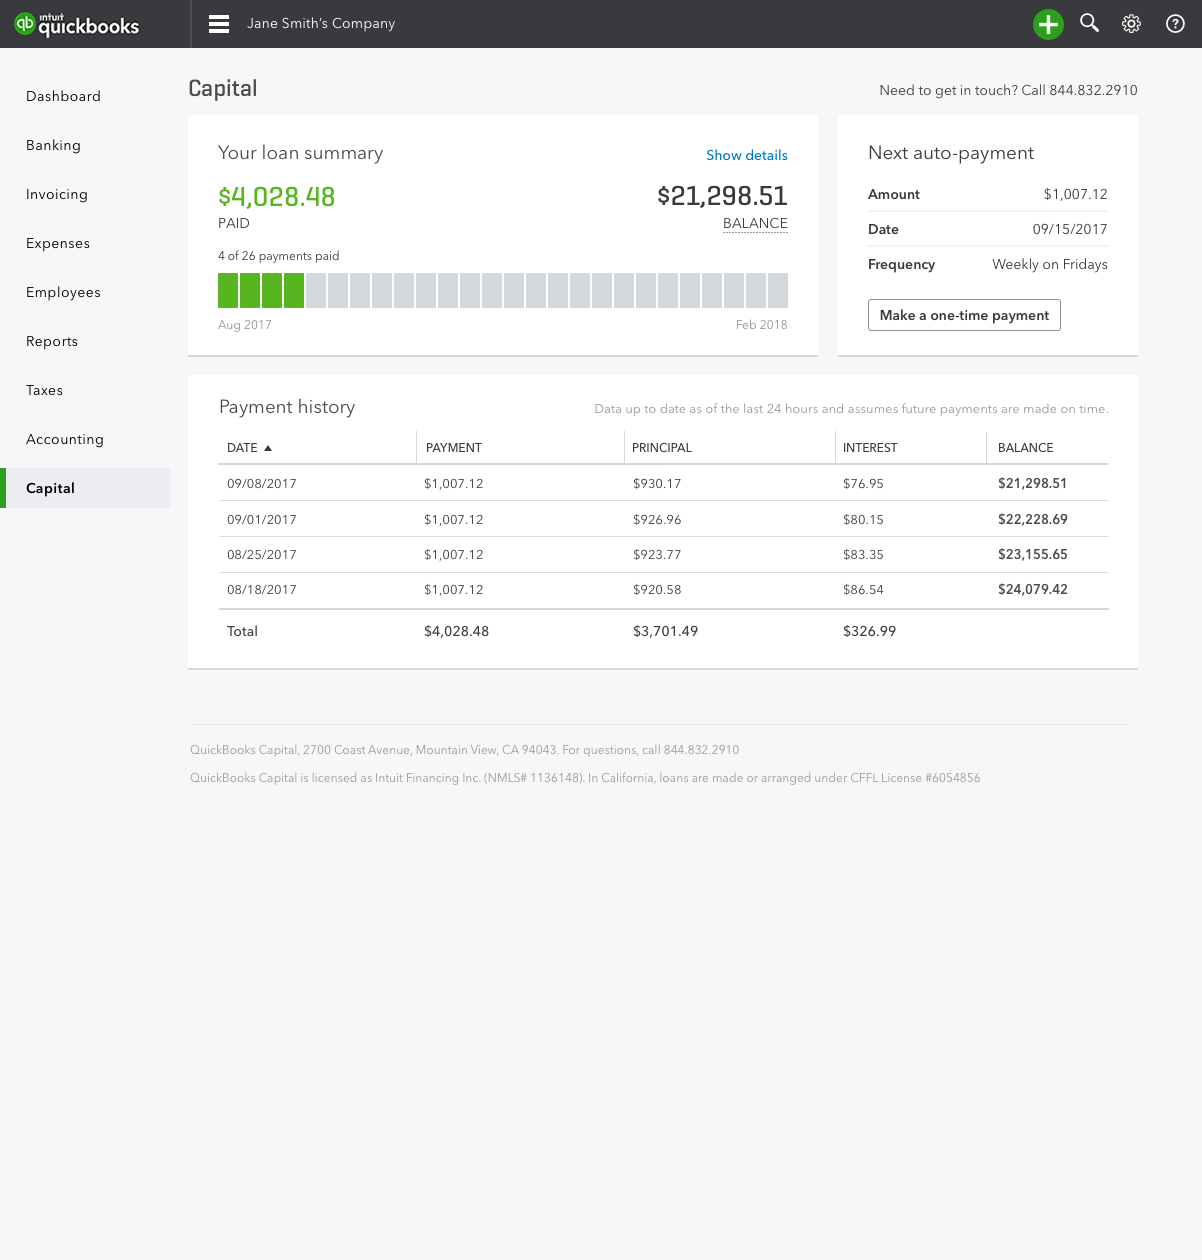Click the $86.54 interest cell
Screen dimensions: 1202x1260
(863, 589)
